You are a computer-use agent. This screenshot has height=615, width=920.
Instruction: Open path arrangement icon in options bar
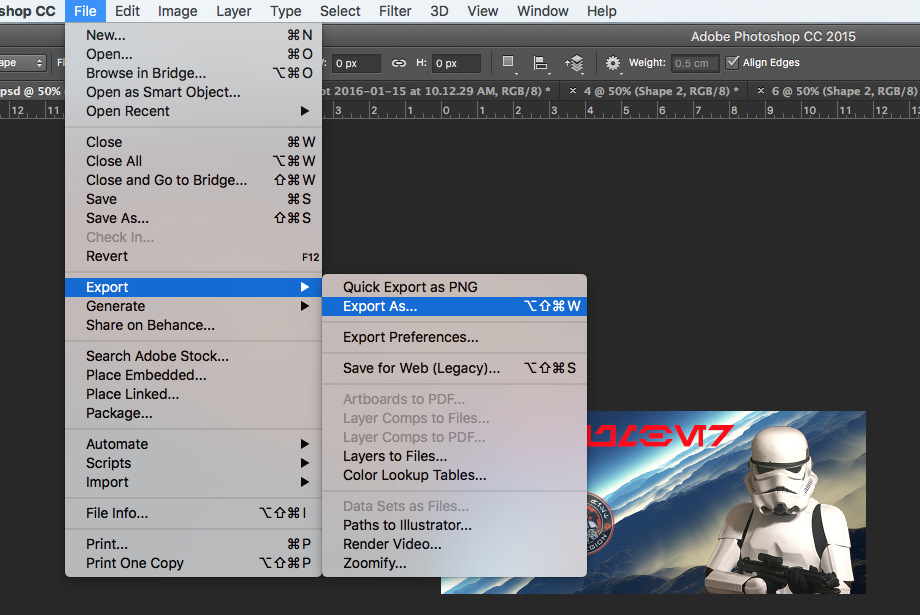(x=574, y=63)
